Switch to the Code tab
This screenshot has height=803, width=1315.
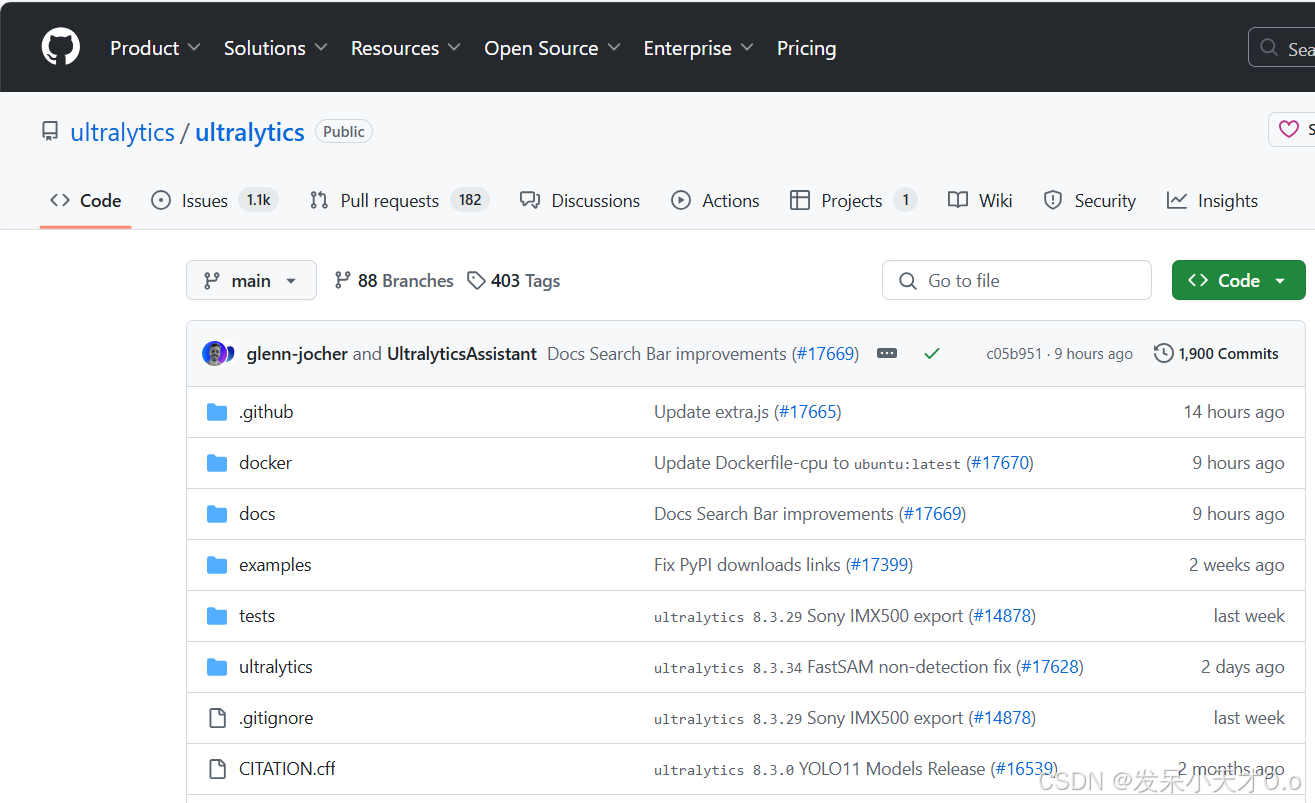coord(86,200)
